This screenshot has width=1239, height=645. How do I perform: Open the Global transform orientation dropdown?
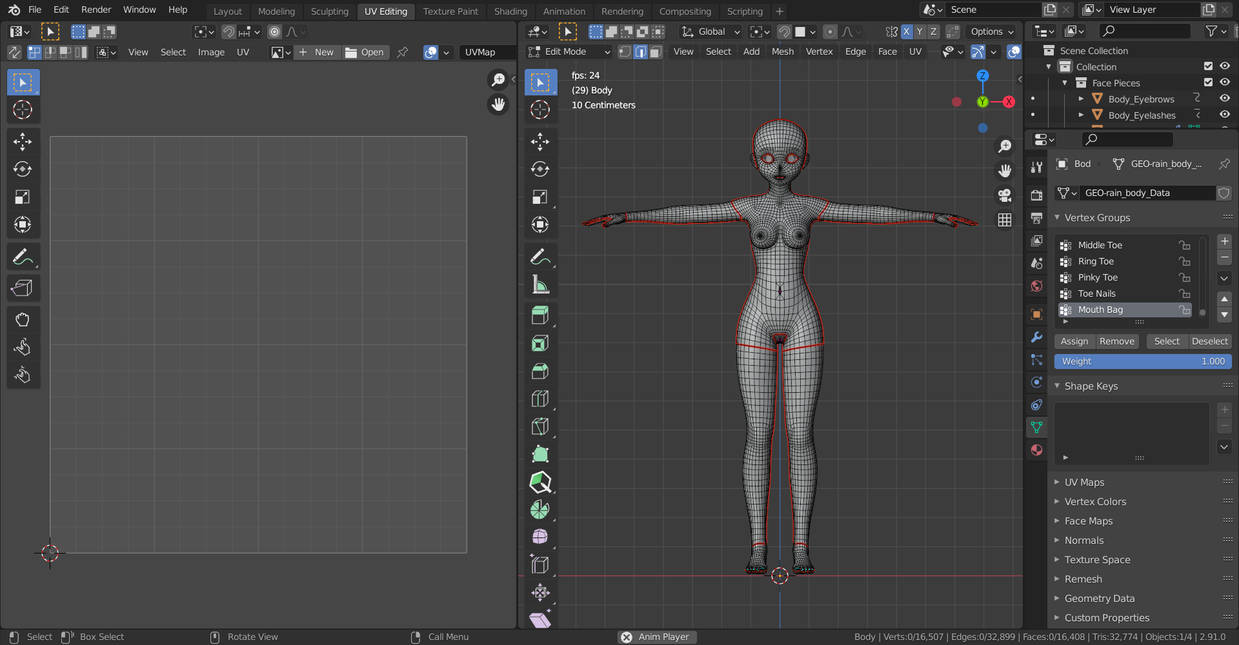point(711,31)
